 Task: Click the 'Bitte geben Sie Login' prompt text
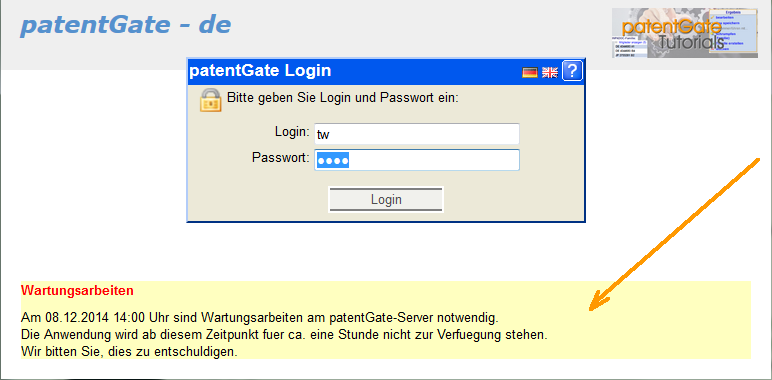coord(343,97)
